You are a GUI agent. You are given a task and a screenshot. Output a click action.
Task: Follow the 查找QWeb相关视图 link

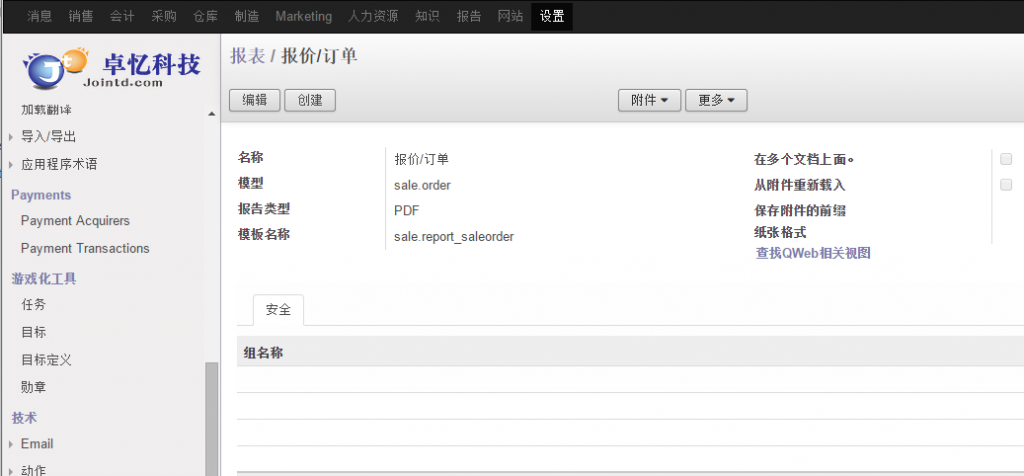point(813,253)
